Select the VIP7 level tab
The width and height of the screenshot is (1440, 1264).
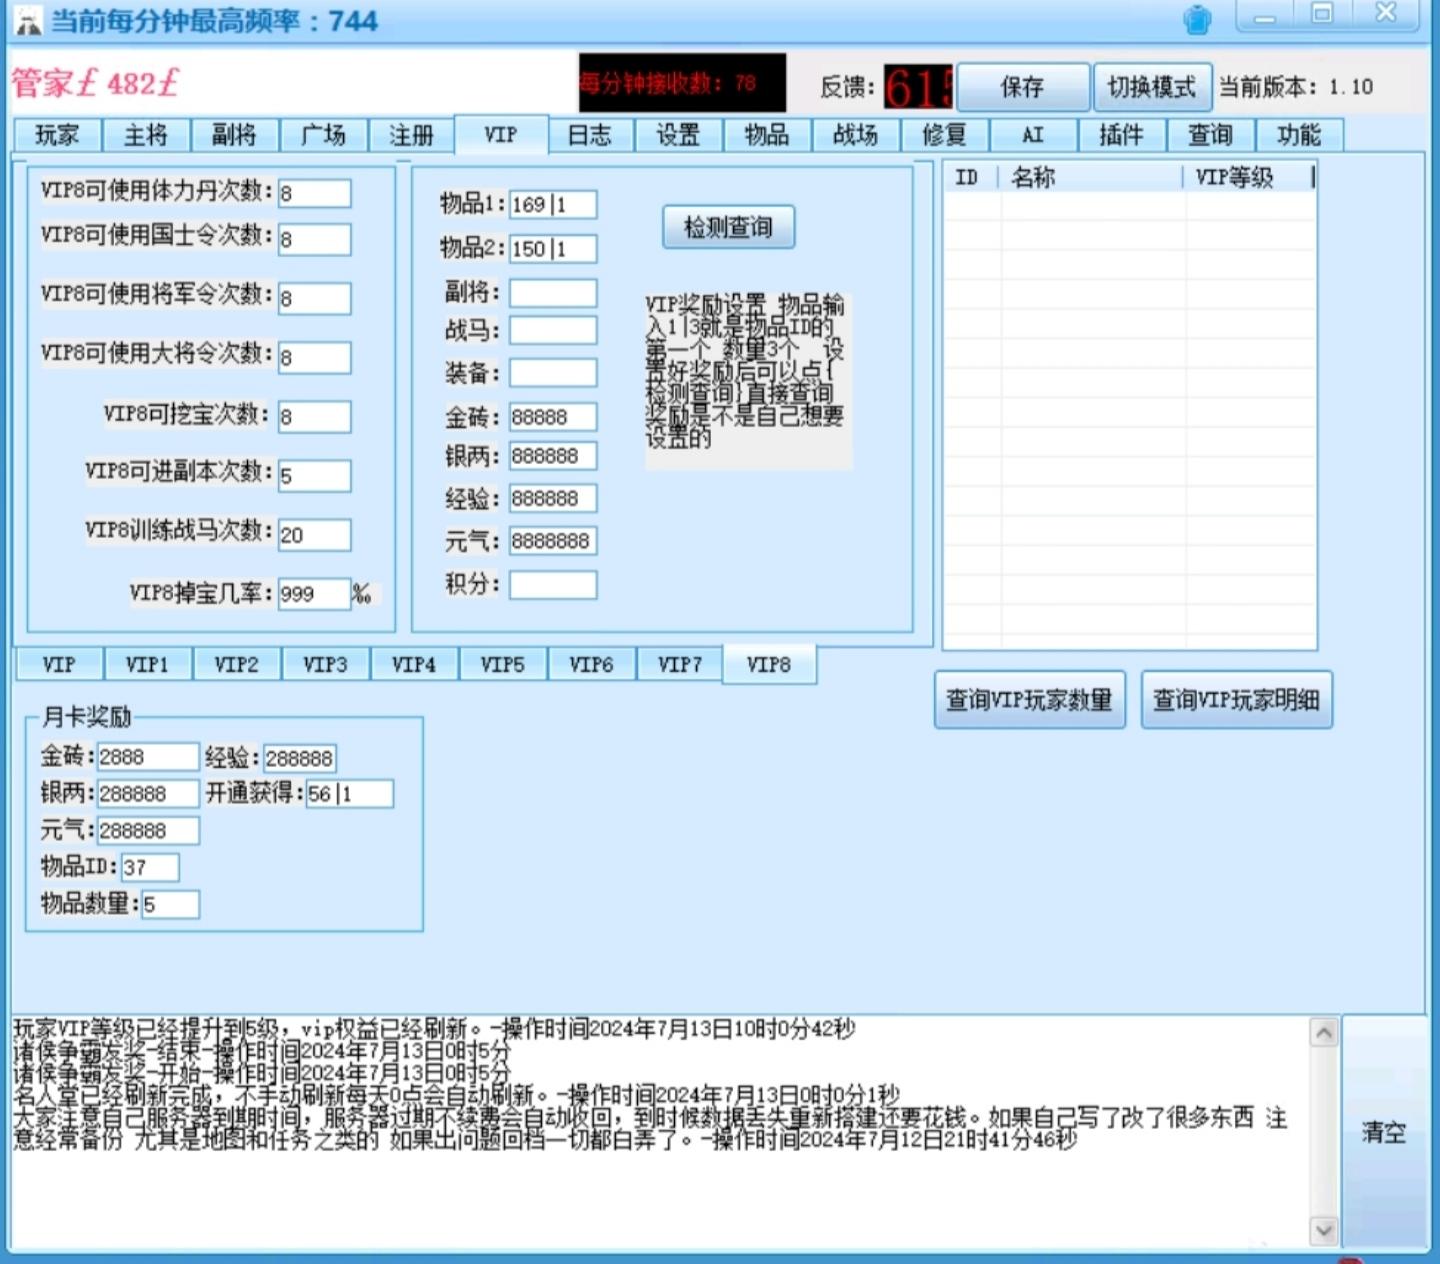pyautogui.click(x=680, y=664)
